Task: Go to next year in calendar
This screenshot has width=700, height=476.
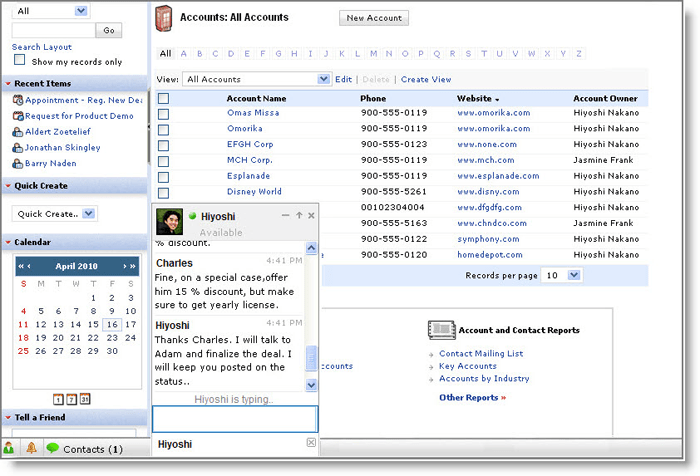Action: pyautogui.click(x=133, y=266)
